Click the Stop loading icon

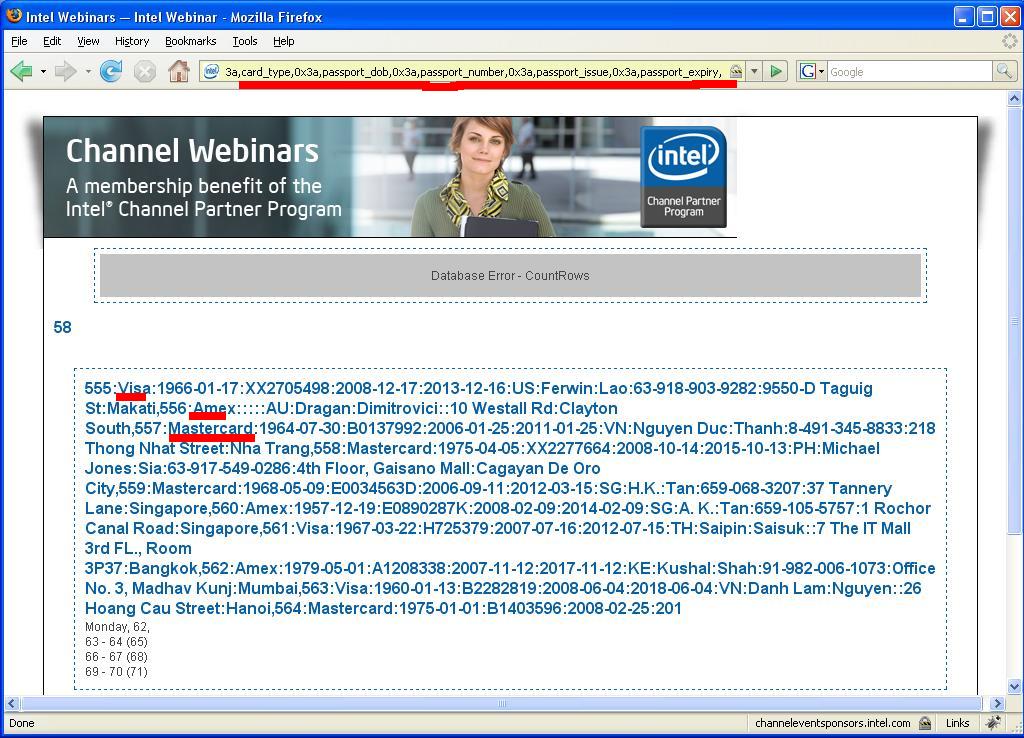[x=145, y=71]
